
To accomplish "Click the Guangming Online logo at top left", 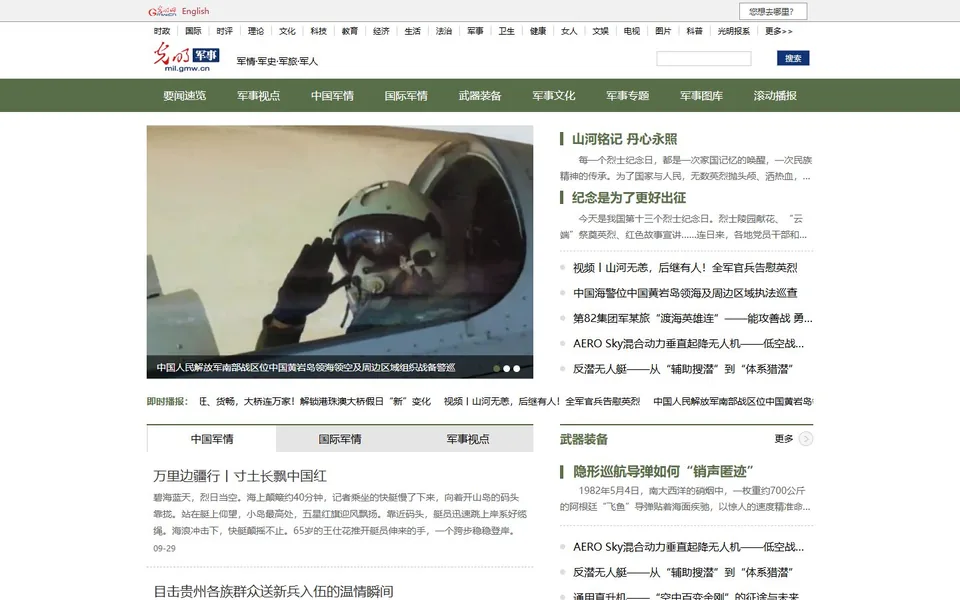I will coord(162,11).
